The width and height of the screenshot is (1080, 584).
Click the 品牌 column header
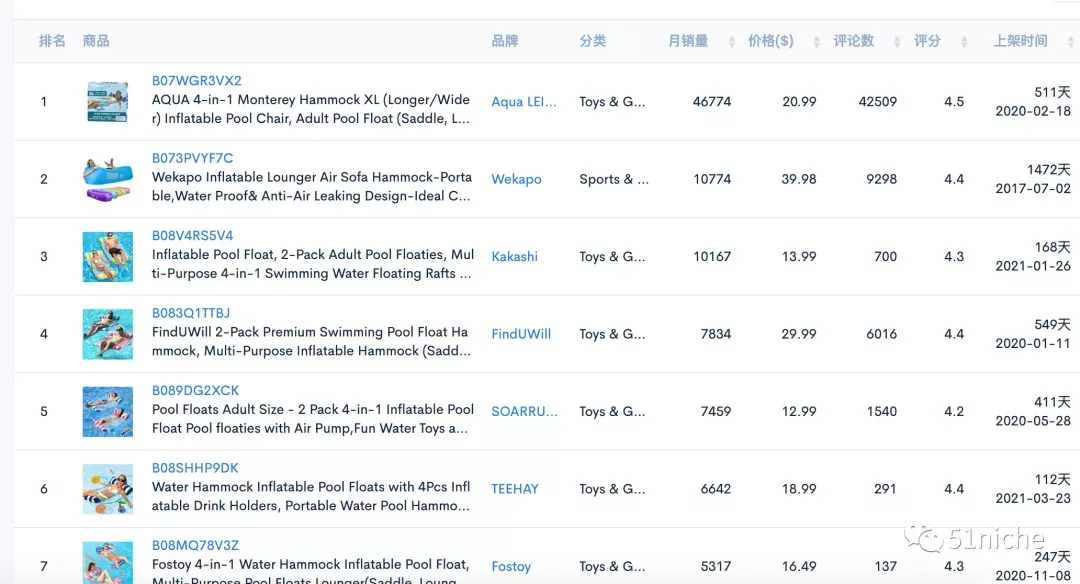505,41
